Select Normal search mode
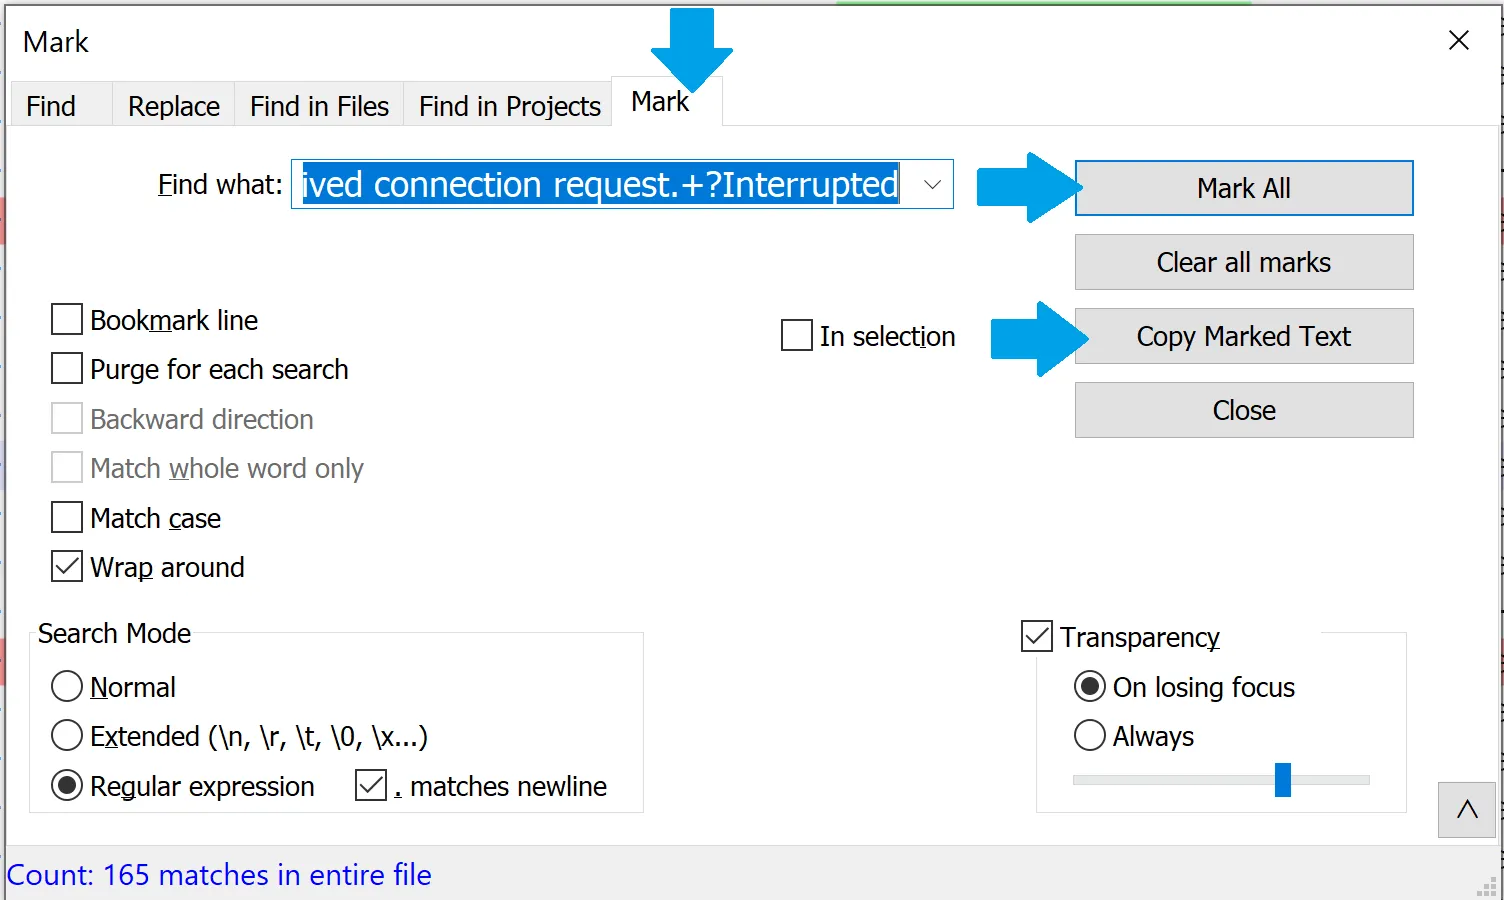The width and height of the screenshot is (1504, 900). [67, 687]
